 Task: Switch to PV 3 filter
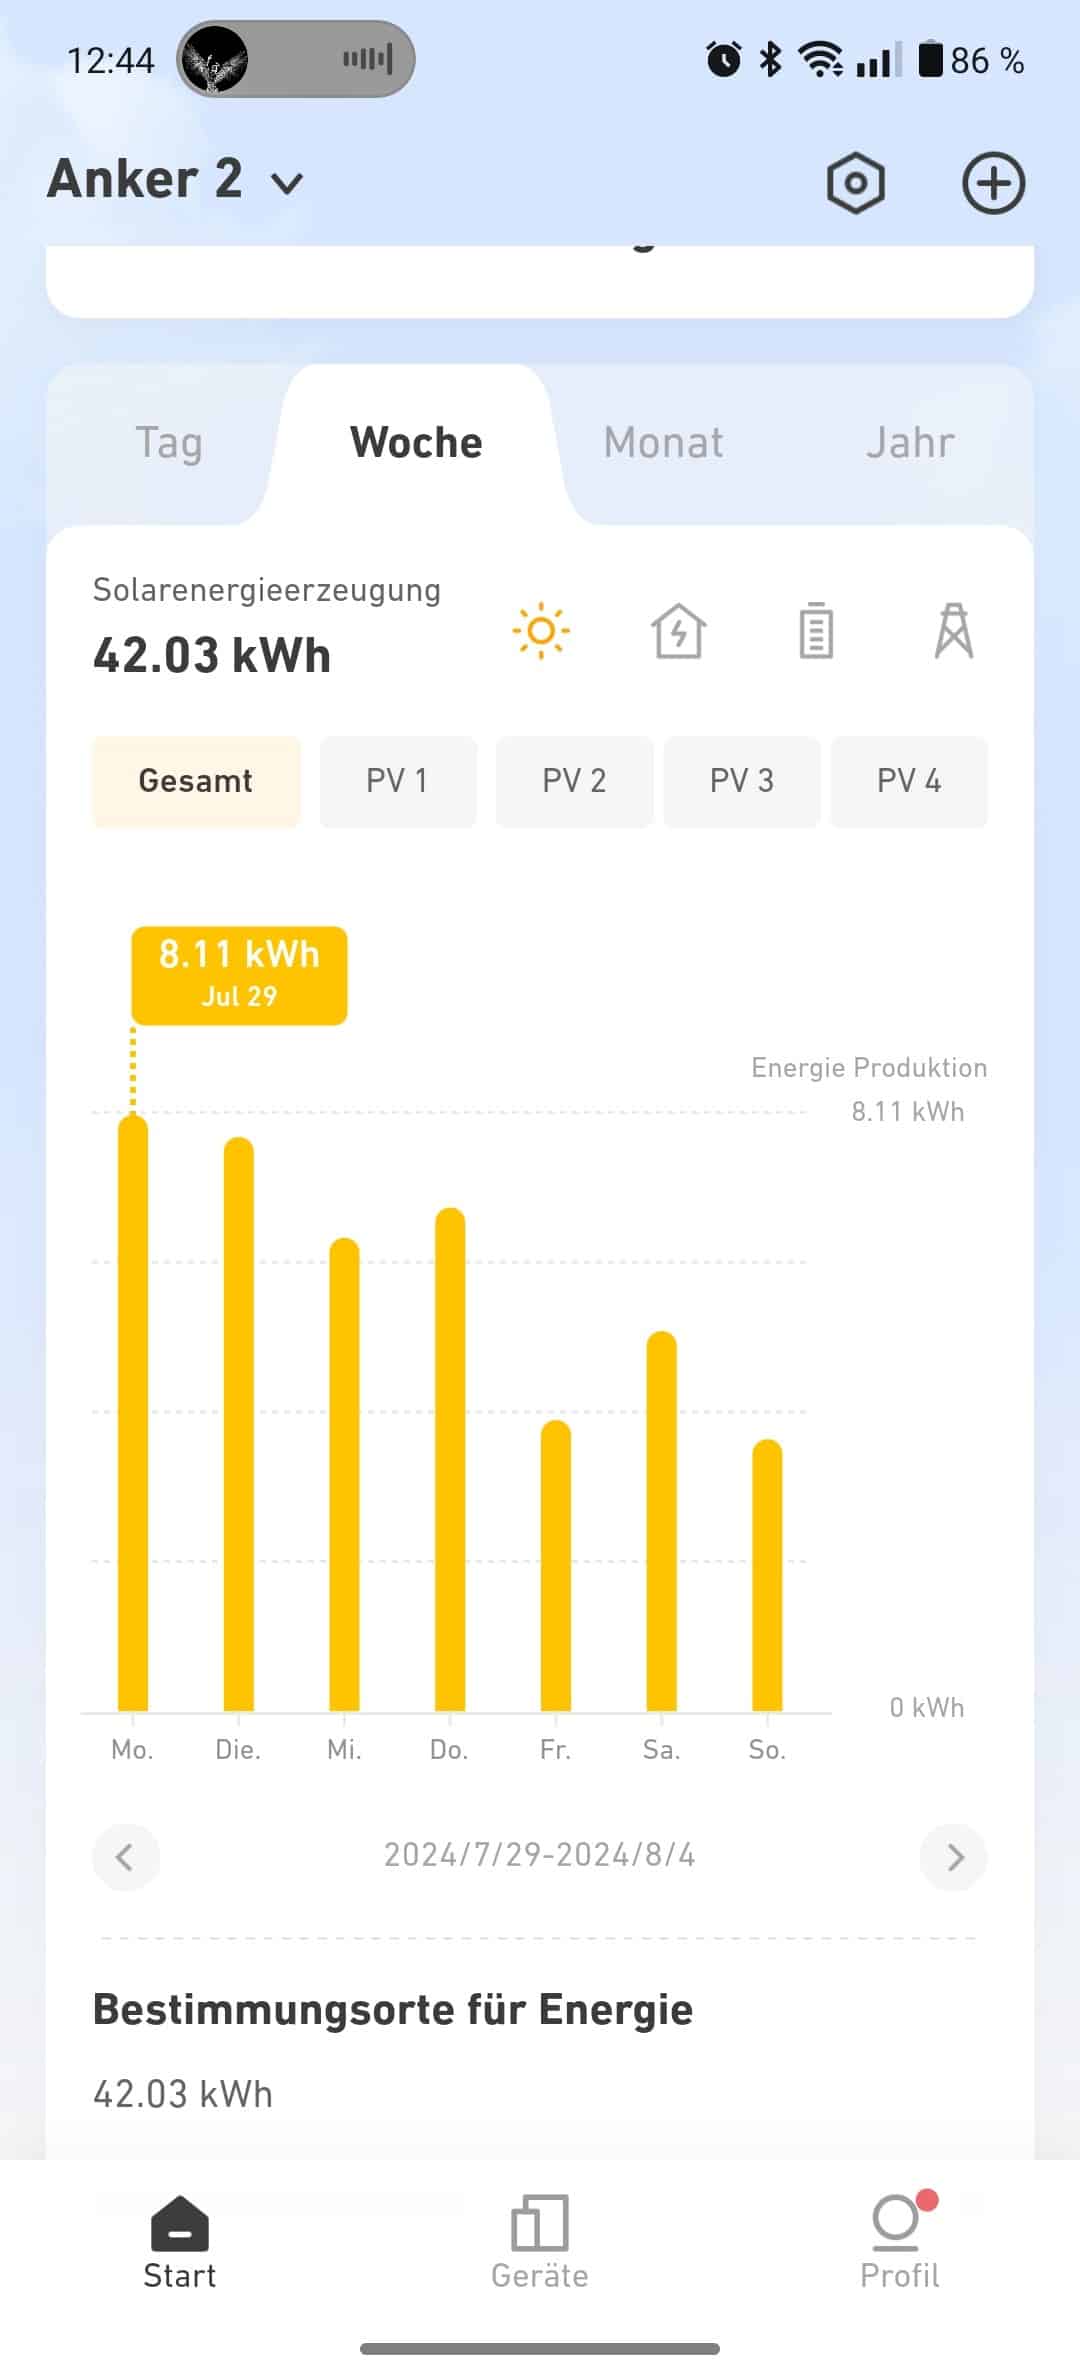pyautogui.click(x=741, y=781)
